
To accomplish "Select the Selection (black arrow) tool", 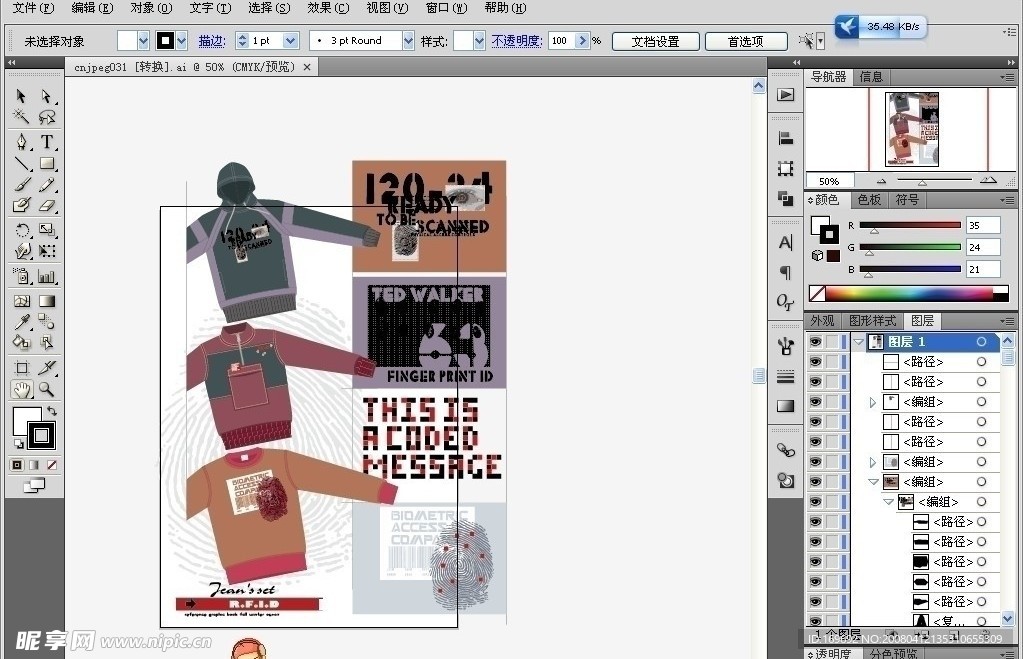I will (x=21, y=96).
